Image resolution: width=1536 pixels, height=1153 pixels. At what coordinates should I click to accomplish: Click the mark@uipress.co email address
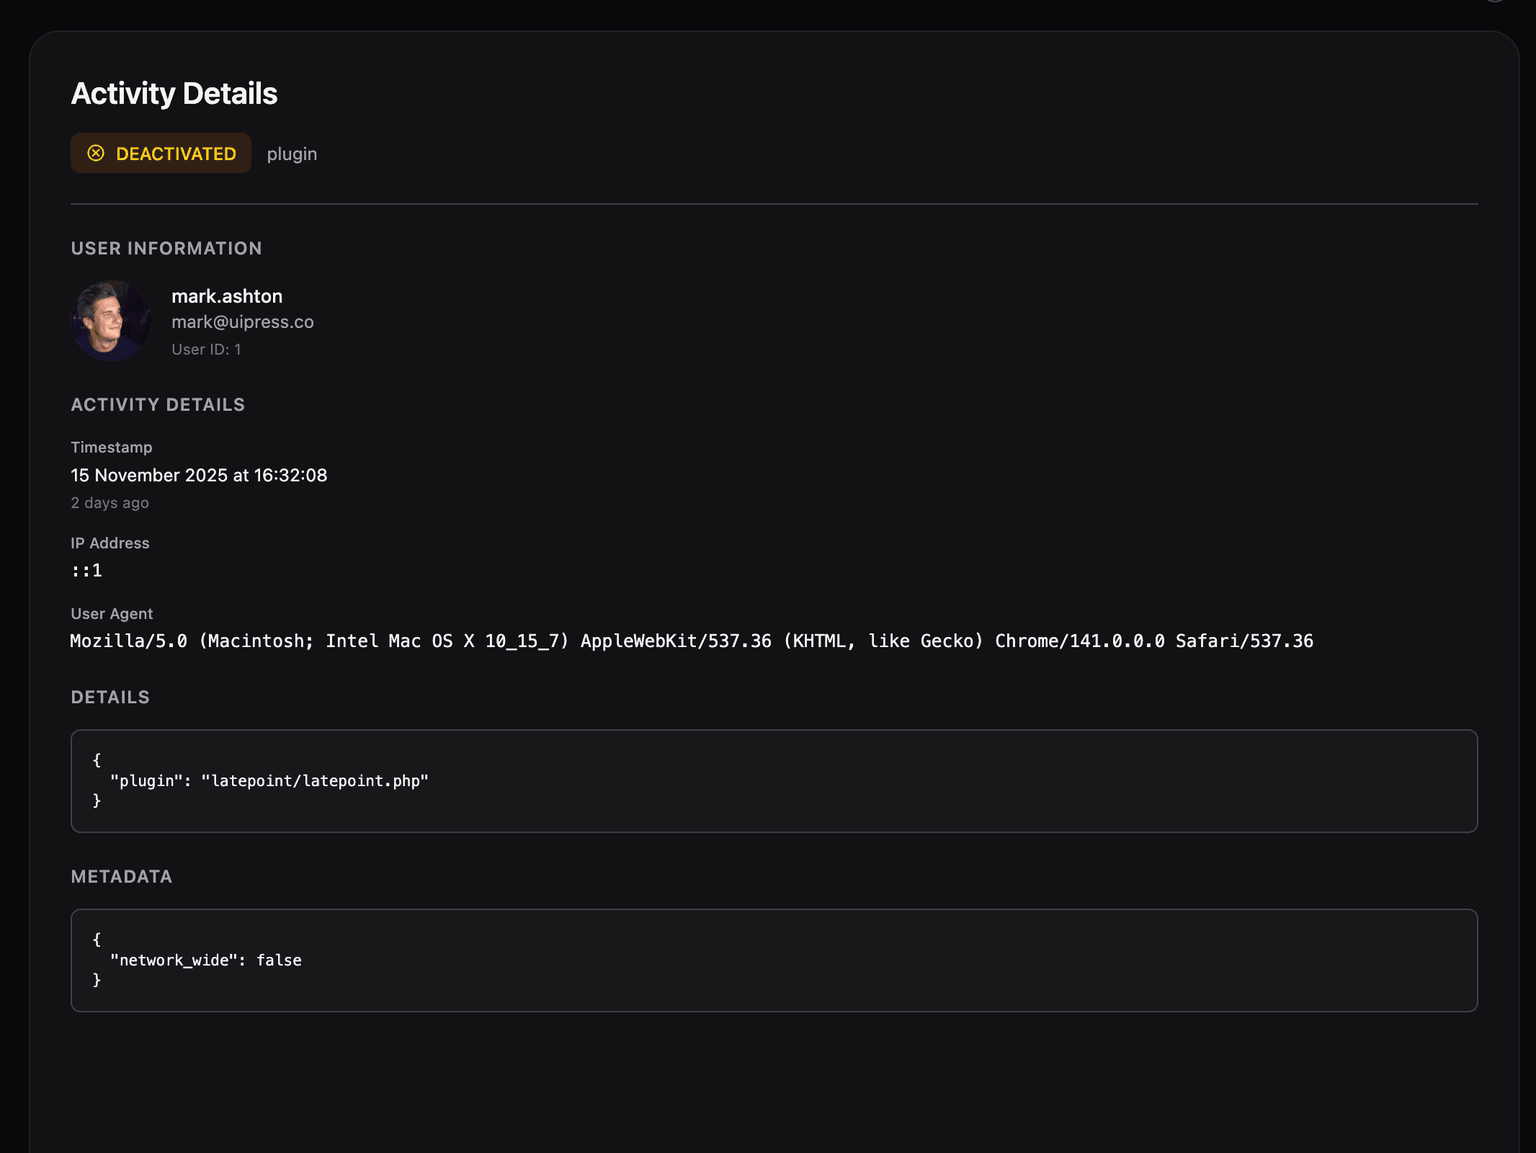click(x=242, y=322)
